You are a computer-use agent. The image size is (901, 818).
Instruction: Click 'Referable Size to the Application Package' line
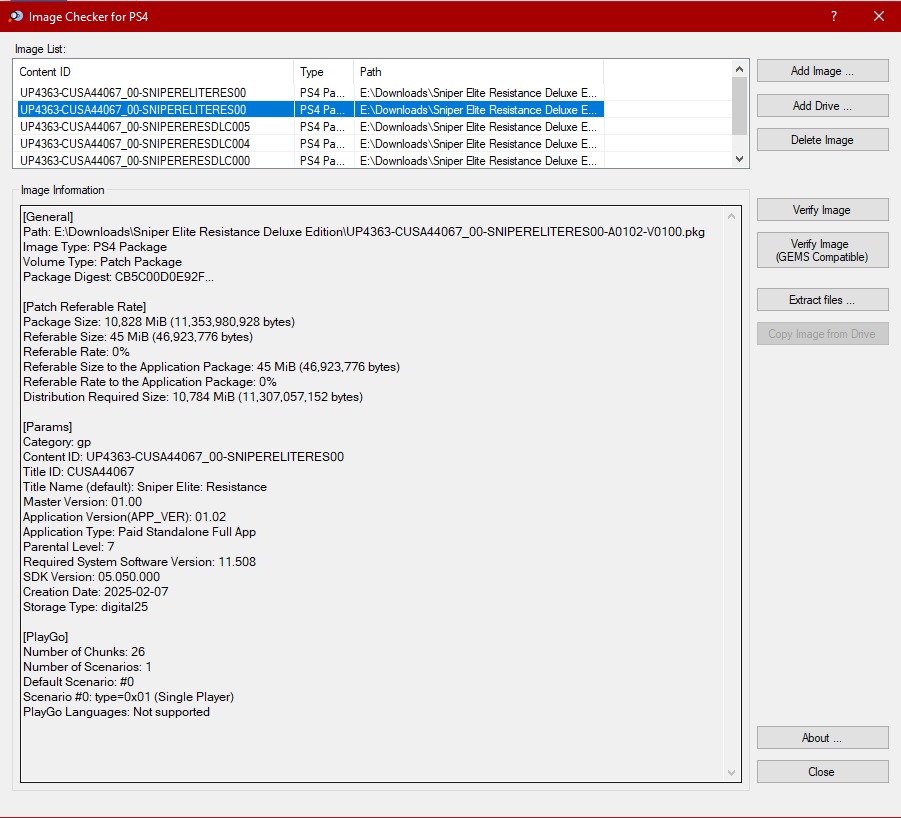(x=211, y=366)
